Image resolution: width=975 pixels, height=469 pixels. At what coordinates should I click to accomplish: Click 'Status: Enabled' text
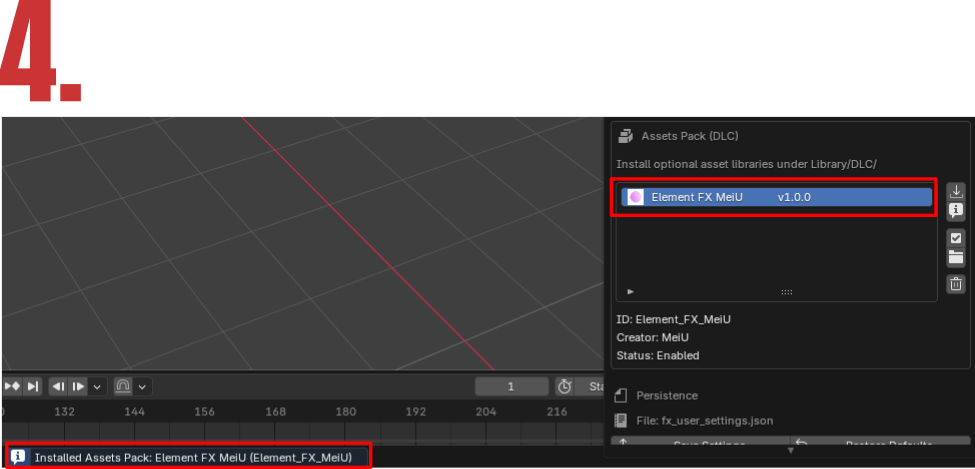(658, 355)
